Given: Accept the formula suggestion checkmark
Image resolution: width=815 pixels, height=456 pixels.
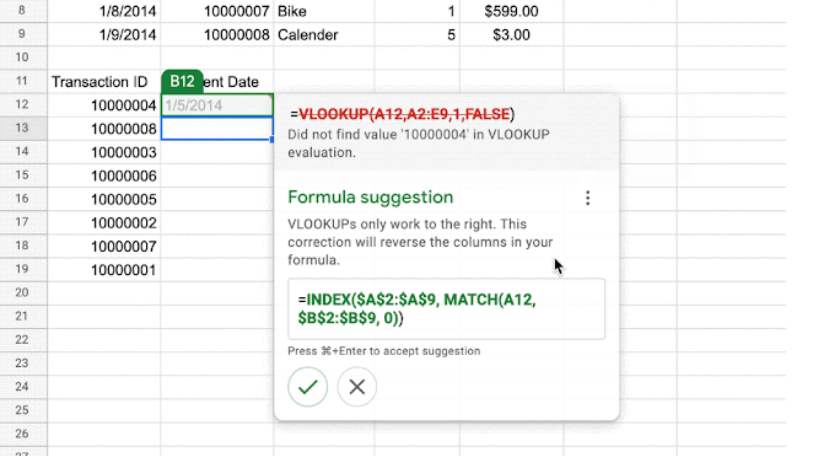Looking at the screenshot, I should tap(307, 387).
